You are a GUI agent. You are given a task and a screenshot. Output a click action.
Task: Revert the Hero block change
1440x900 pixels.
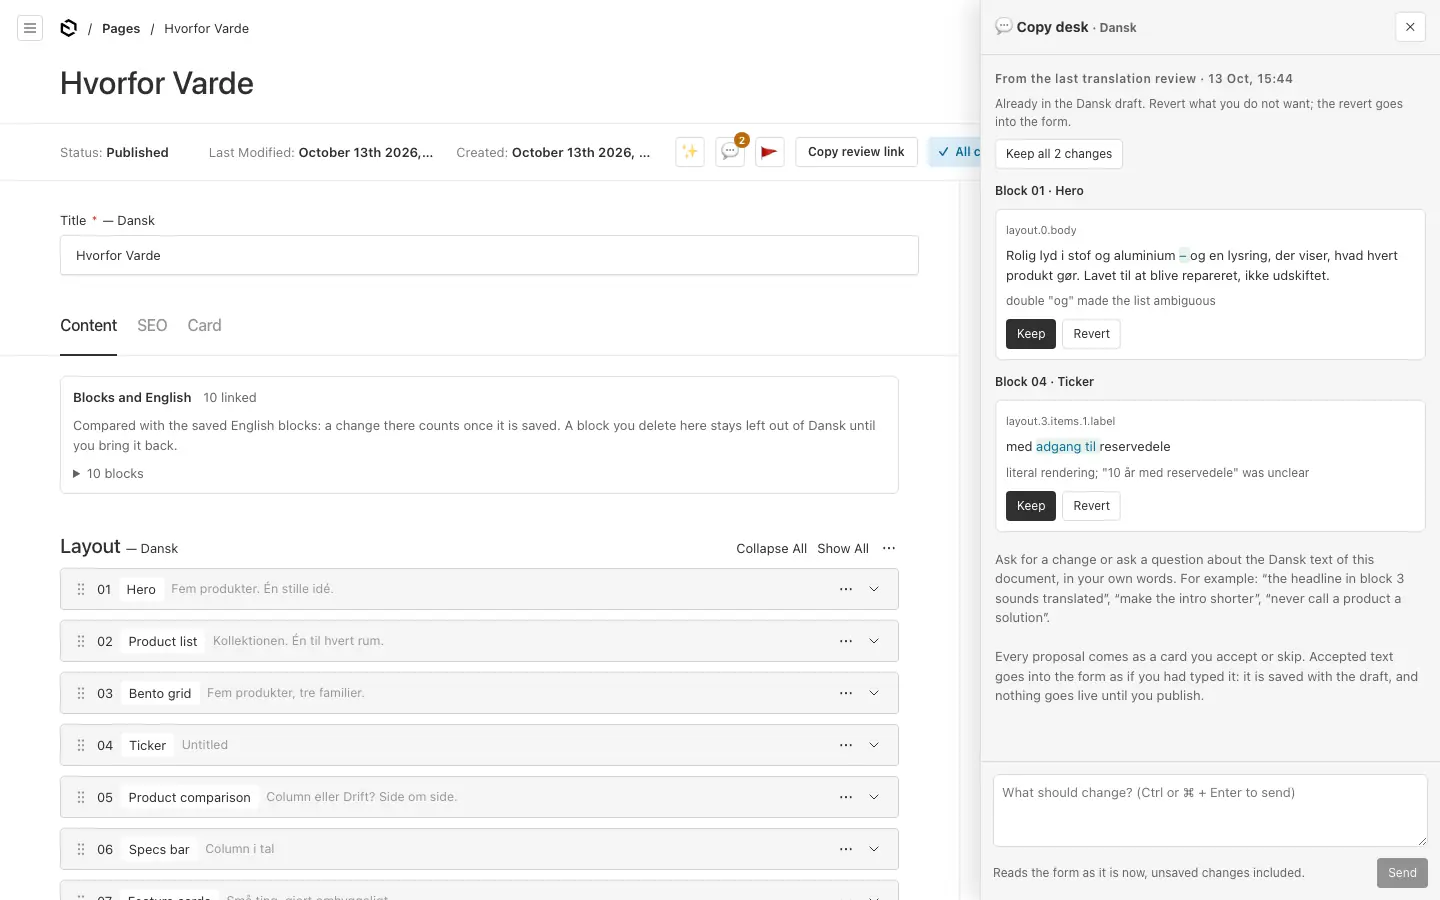point(1091,334)
